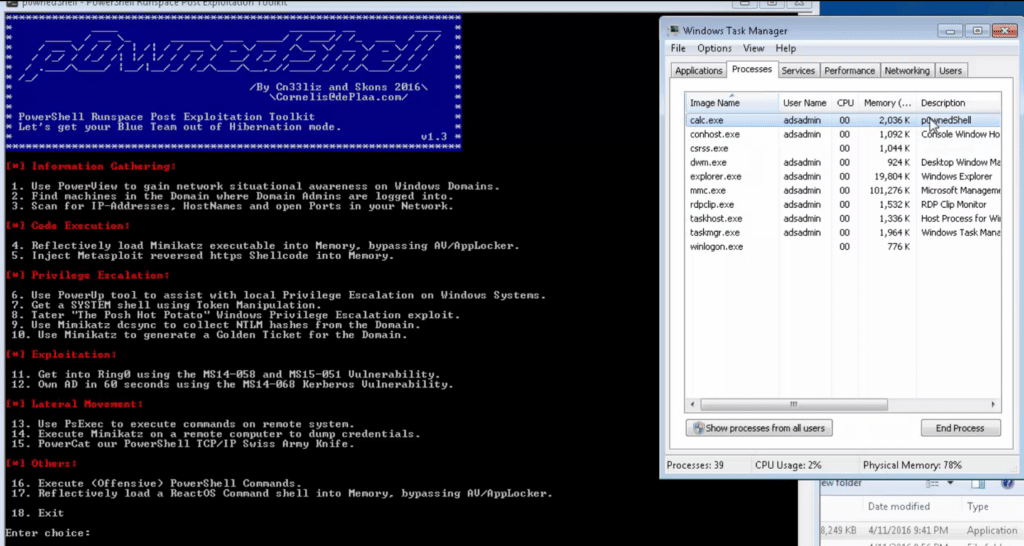Click the preview pane icon in Explorer window
The image size is (1024, 546).
coord(978,483)
